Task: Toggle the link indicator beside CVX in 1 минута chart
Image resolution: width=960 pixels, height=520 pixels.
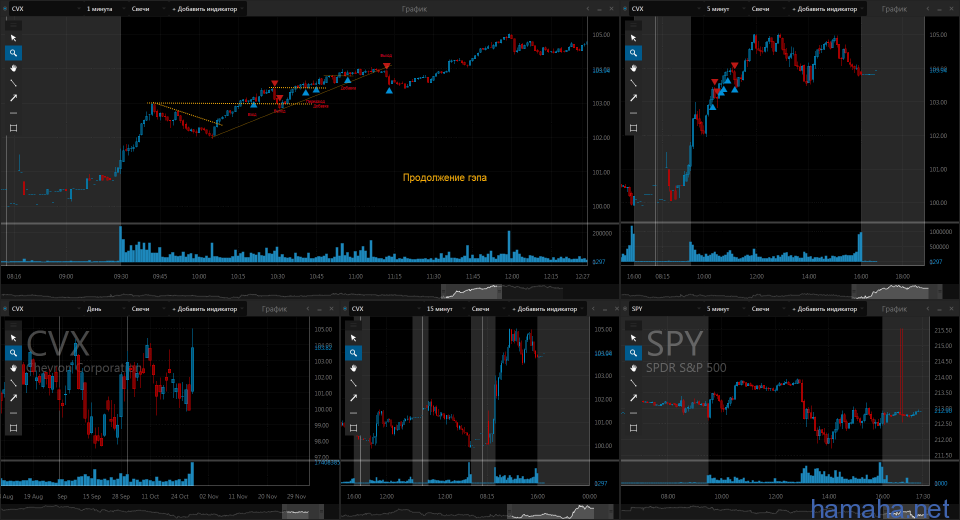Action: (x=5, y=9)
